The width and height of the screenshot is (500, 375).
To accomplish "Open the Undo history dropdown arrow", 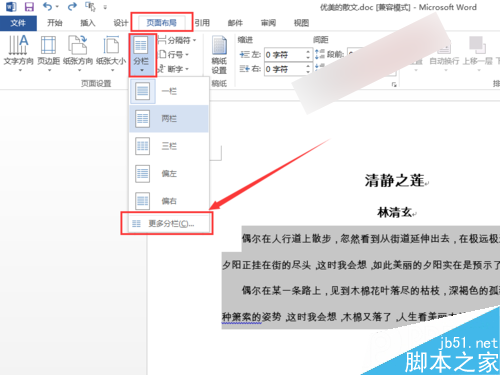I will pos(57,6).
